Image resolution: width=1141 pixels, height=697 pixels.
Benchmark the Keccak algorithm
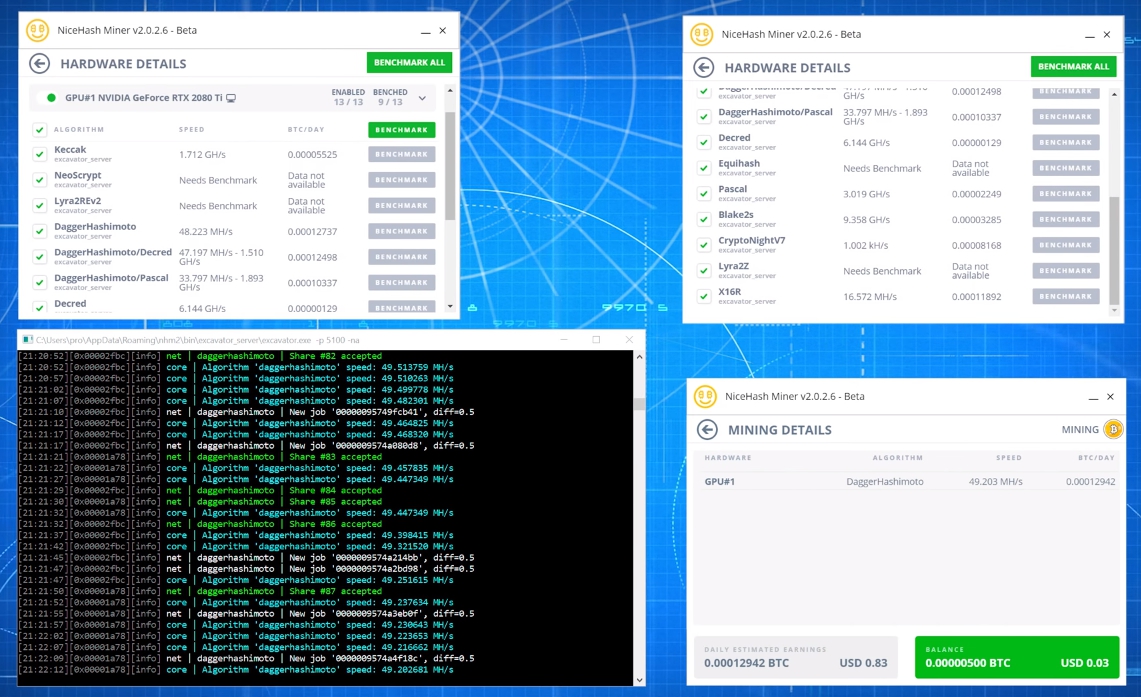click(x=402, y=154)
